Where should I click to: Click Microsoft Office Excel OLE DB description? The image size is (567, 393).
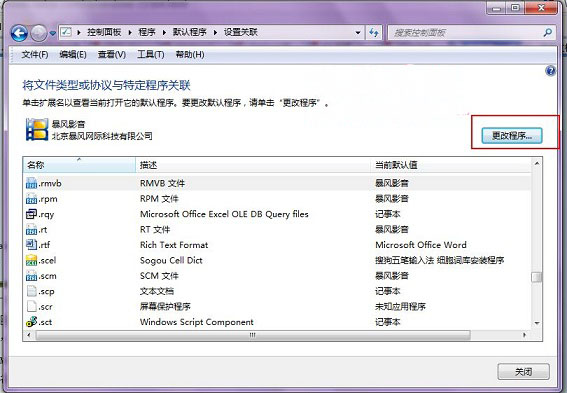coord(224,214)
